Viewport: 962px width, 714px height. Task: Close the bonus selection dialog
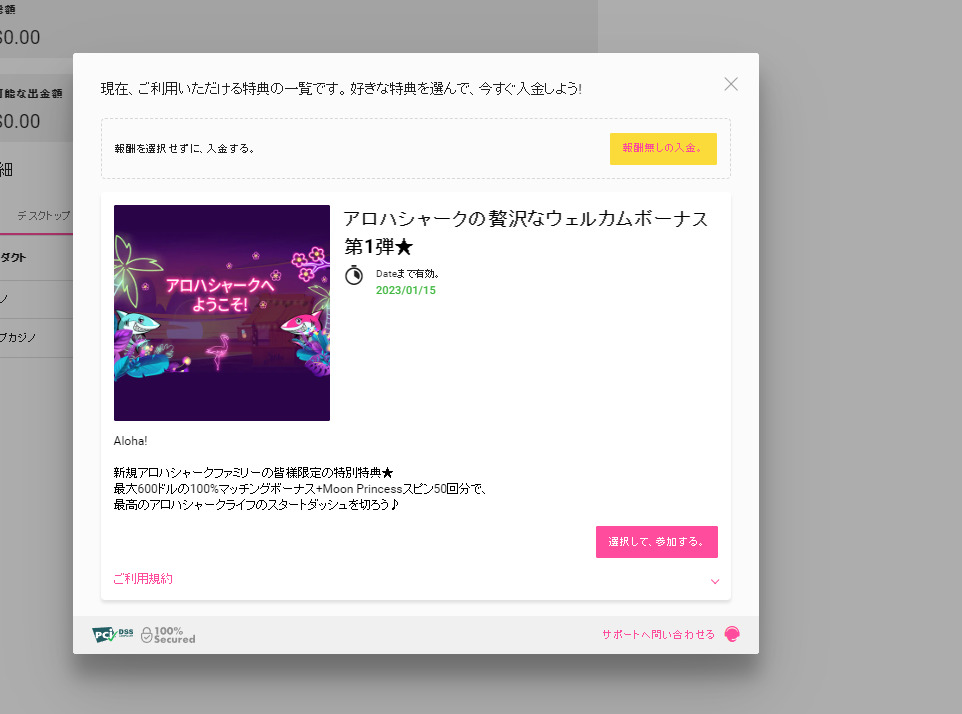(x=731, y=84)
